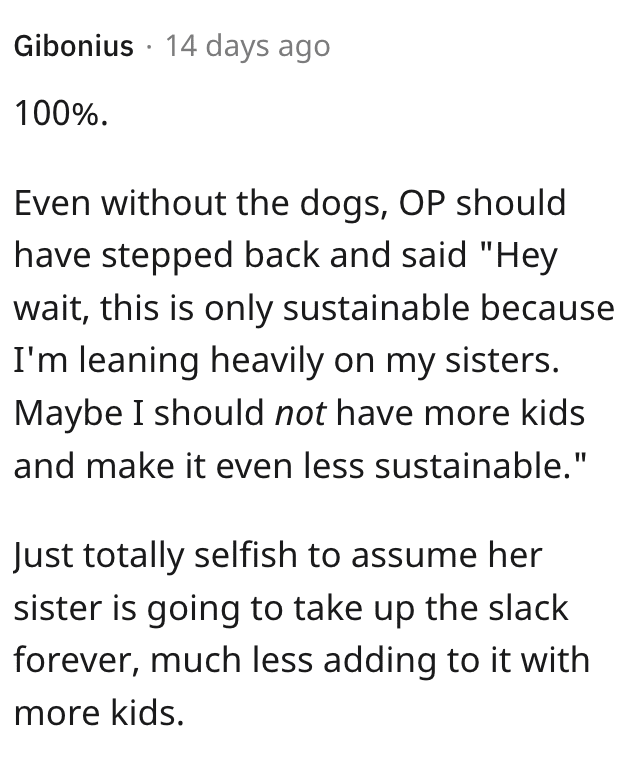
Task: Click the line 'wait, this is only sustainable because'
Action: pos(314,308)
